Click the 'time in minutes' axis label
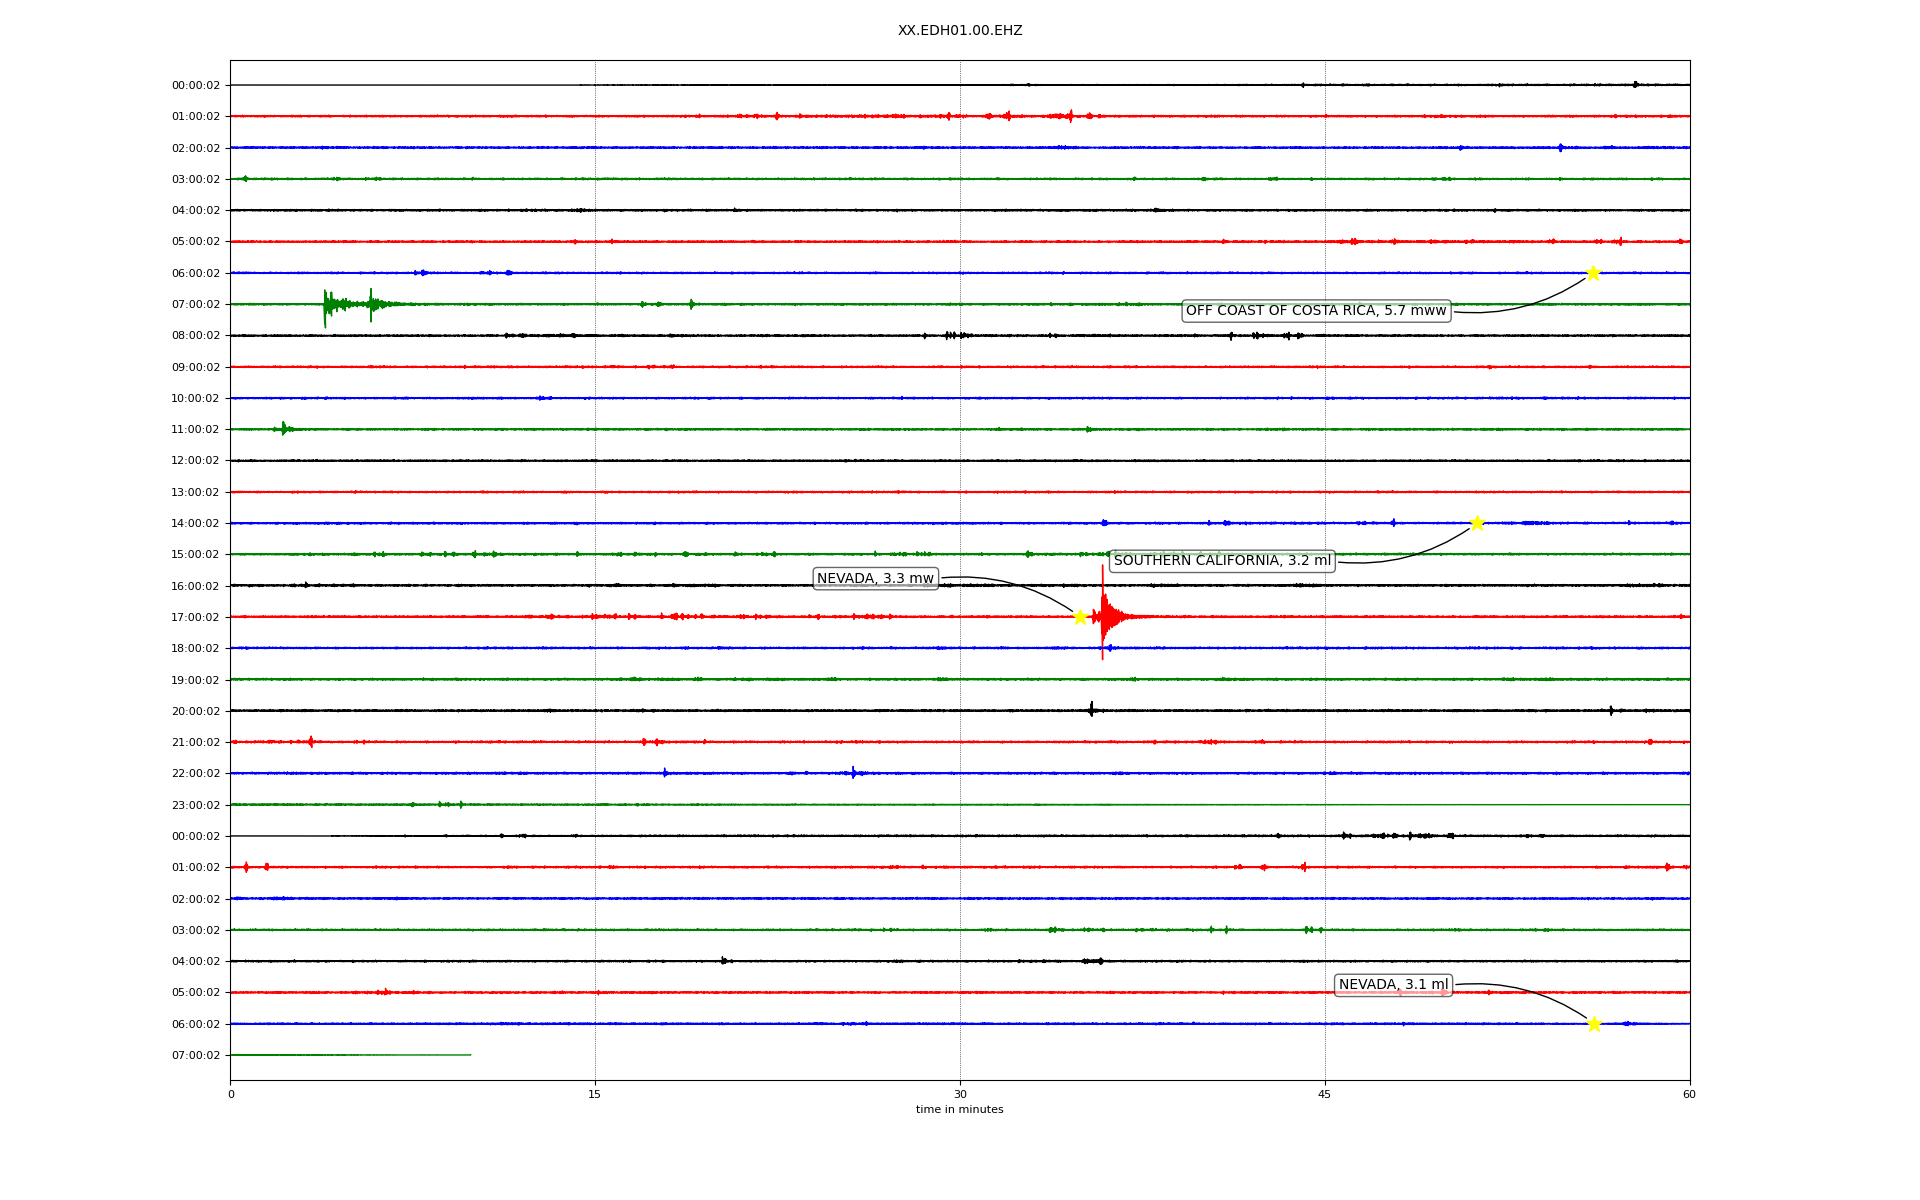This screenshot has width=1920, height=1200. [x=959, y=1109]
